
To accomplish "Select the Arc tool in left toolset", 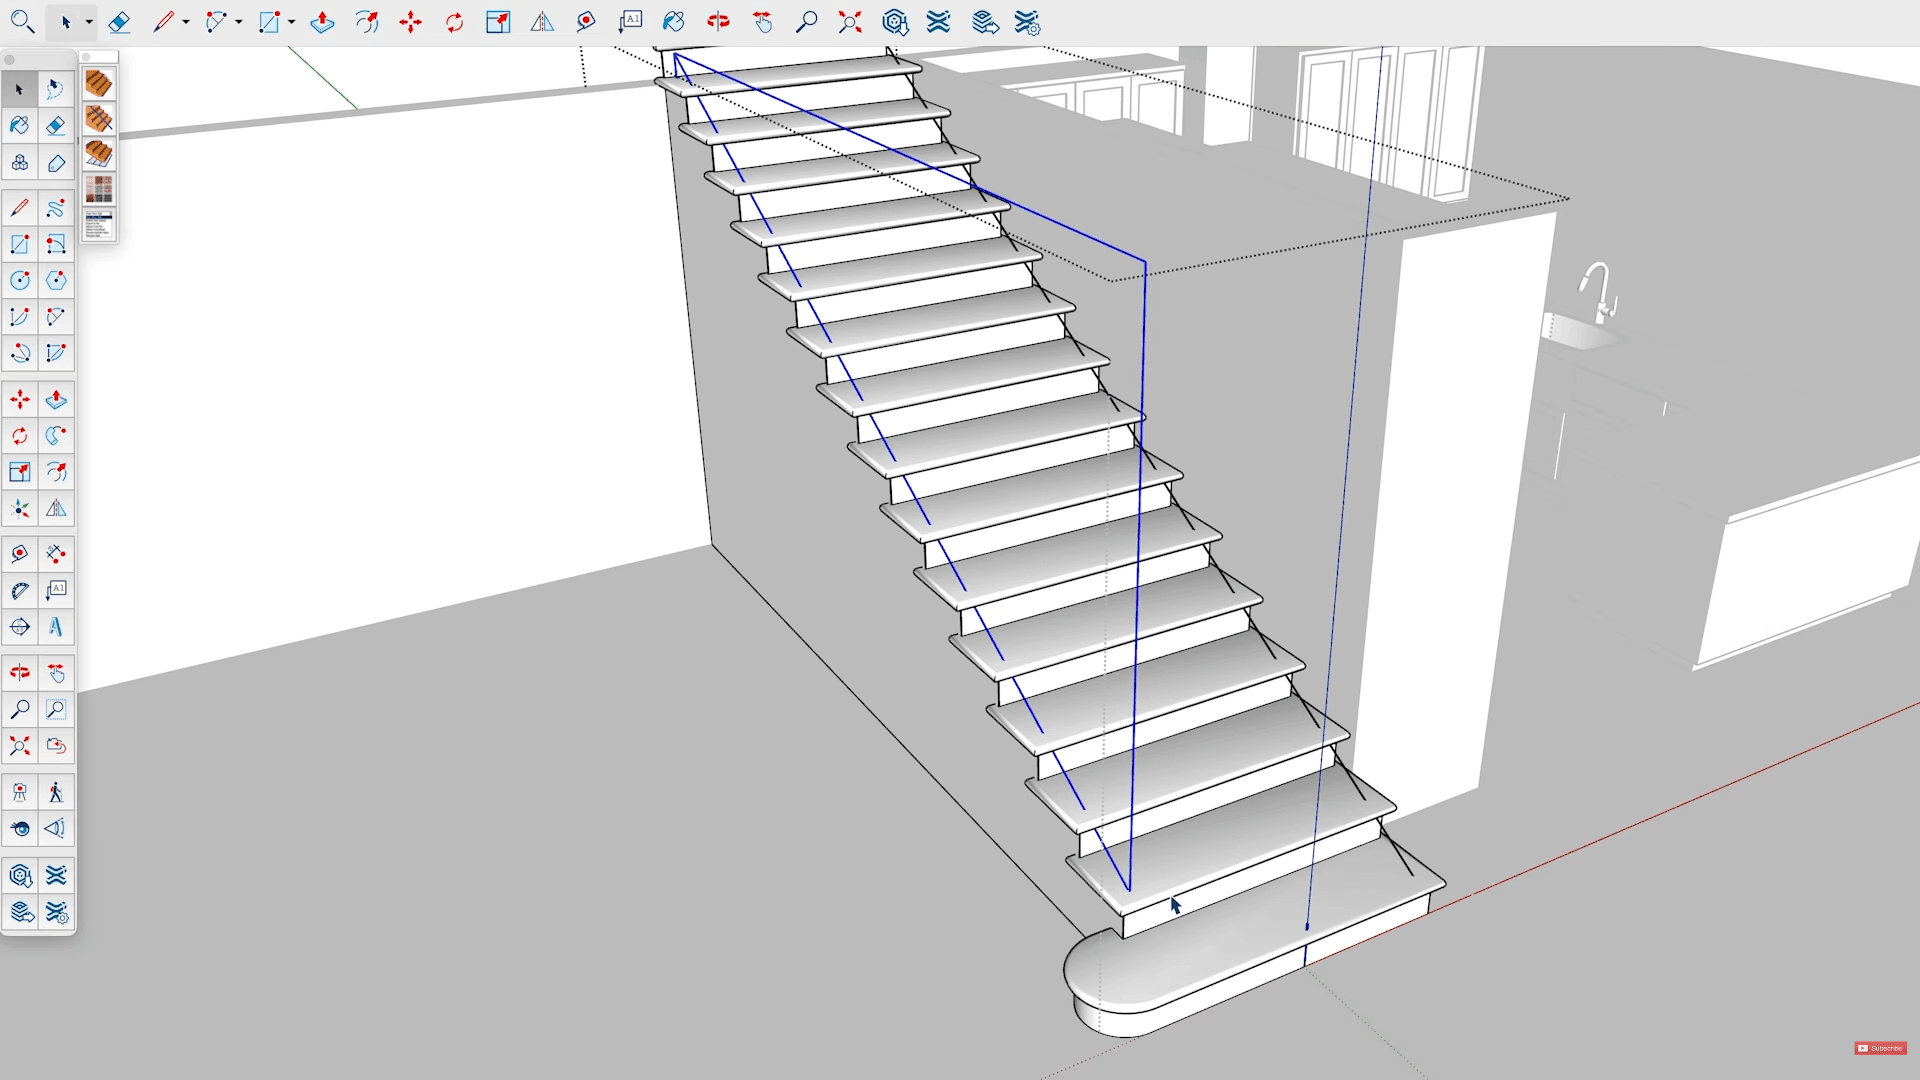I will coord(19,317).
